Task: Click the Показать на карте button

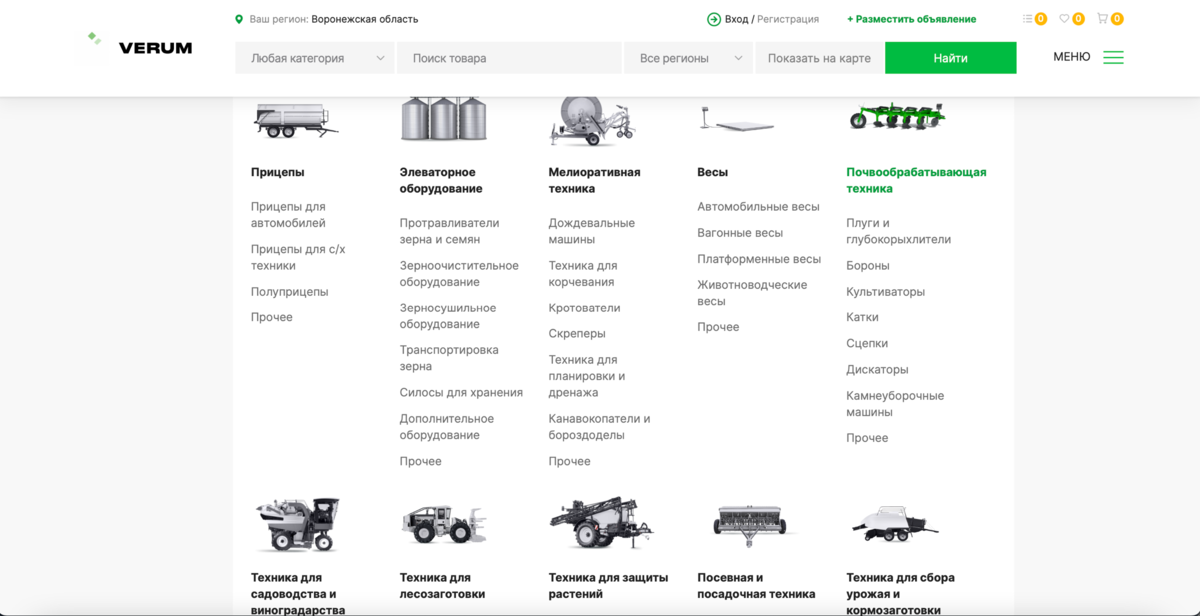Action: tap(819, 58)
